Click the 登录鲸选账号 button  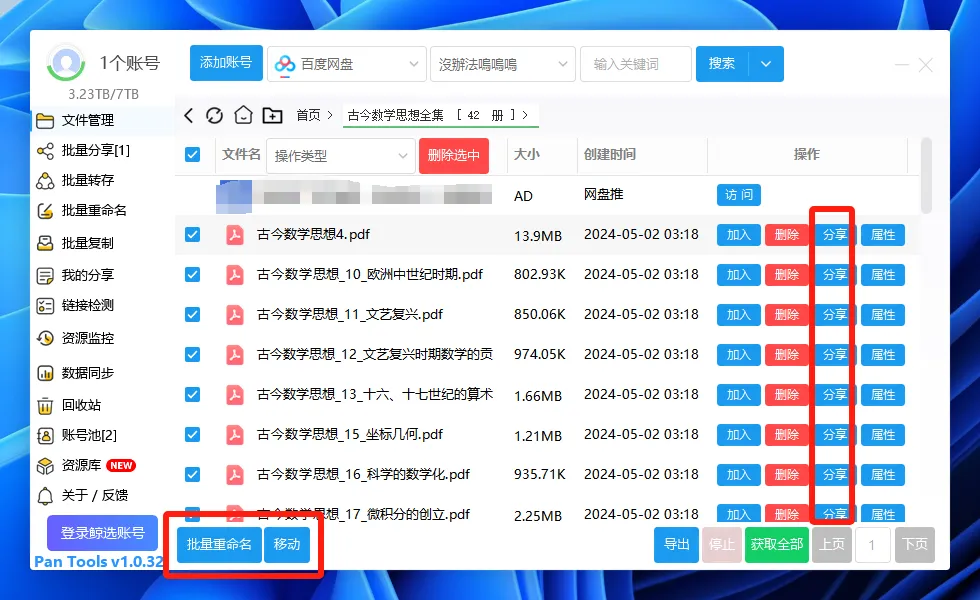click(x=102, y=533)
